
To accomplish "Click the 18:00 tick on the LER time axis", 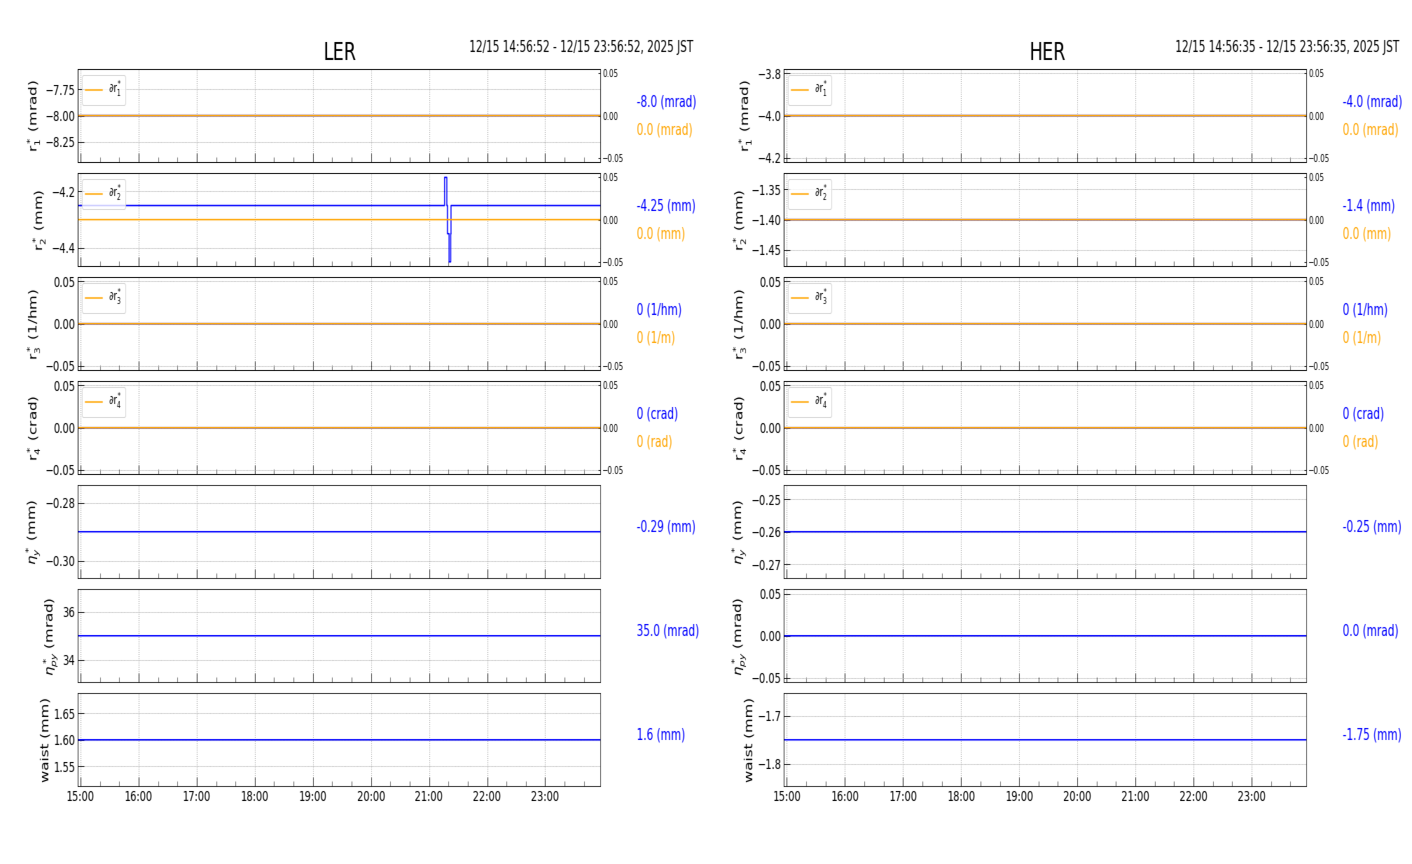I will click(255, 797).
